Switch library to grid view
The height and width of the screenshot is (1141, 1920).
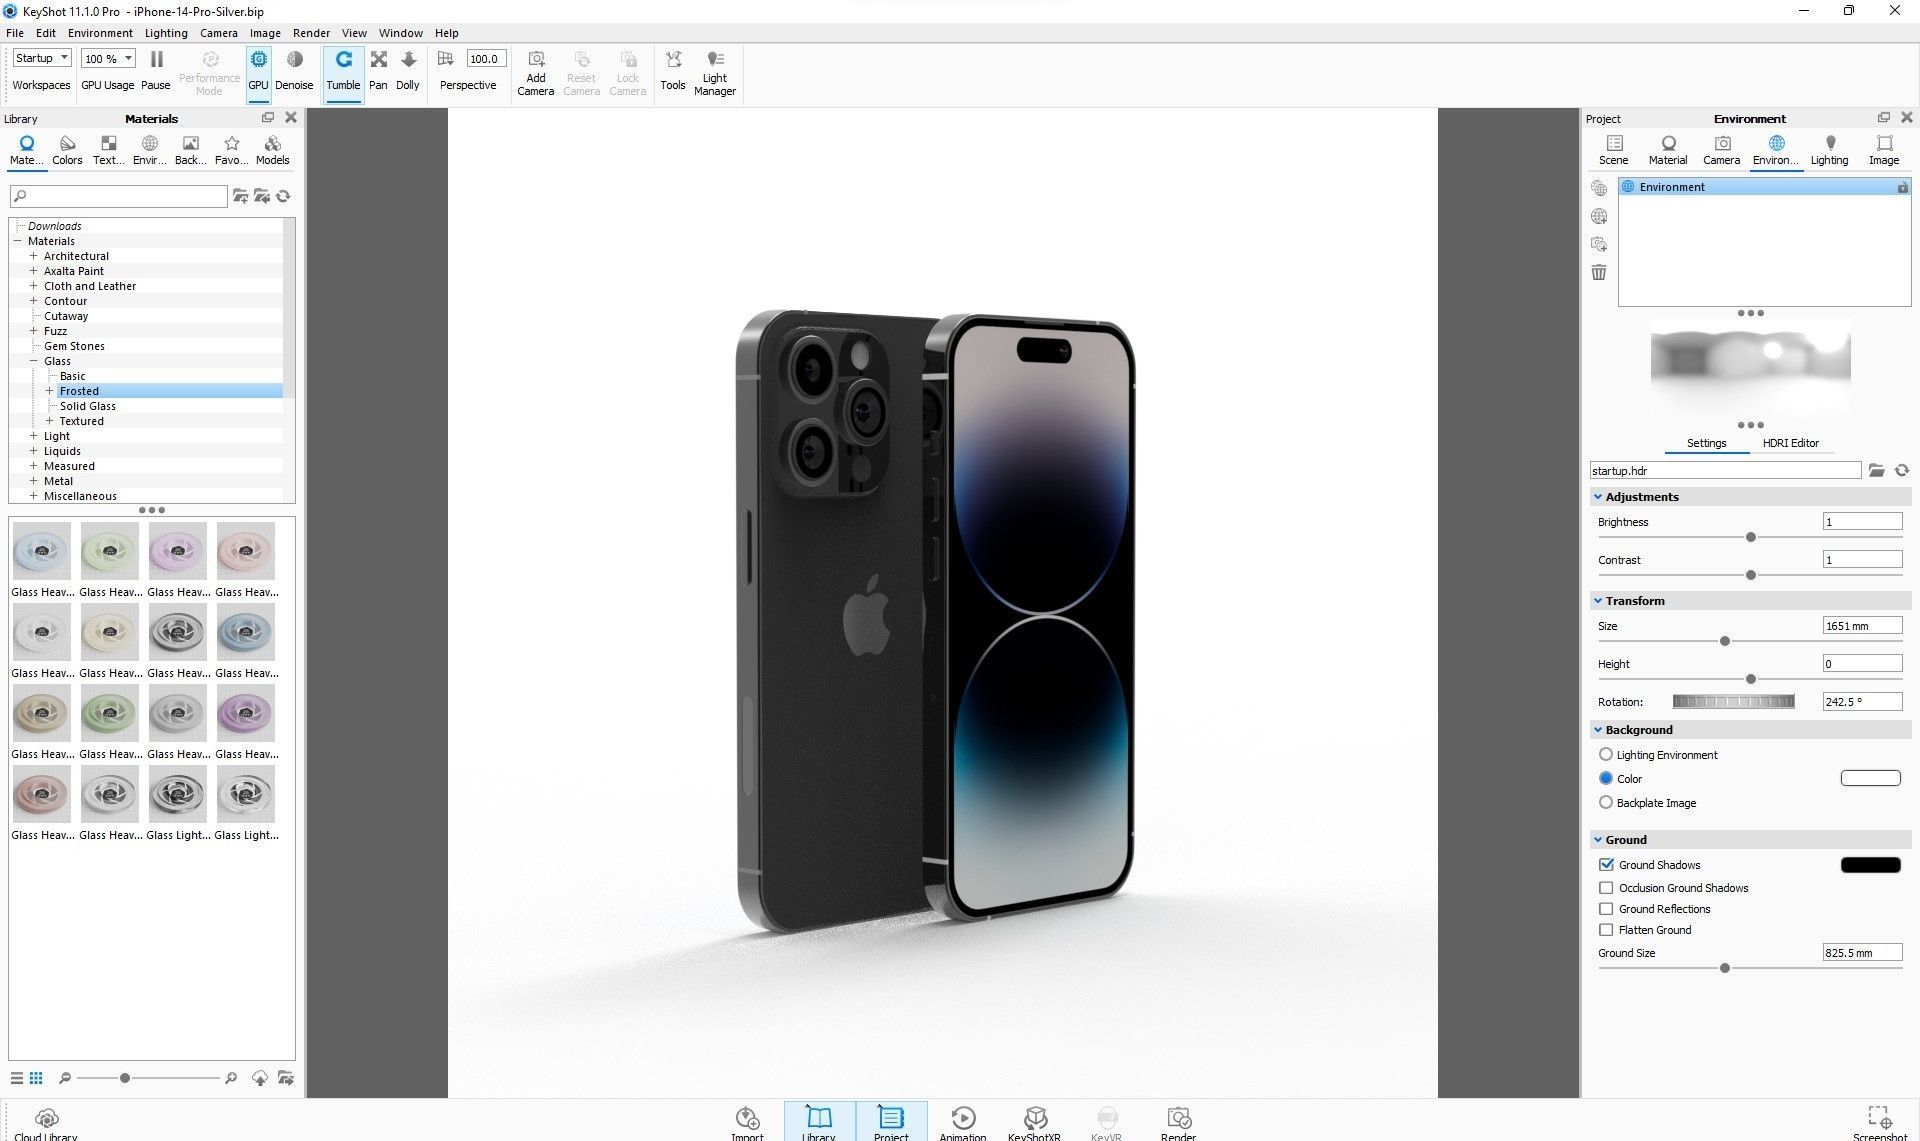click(x=36, y=1078)
